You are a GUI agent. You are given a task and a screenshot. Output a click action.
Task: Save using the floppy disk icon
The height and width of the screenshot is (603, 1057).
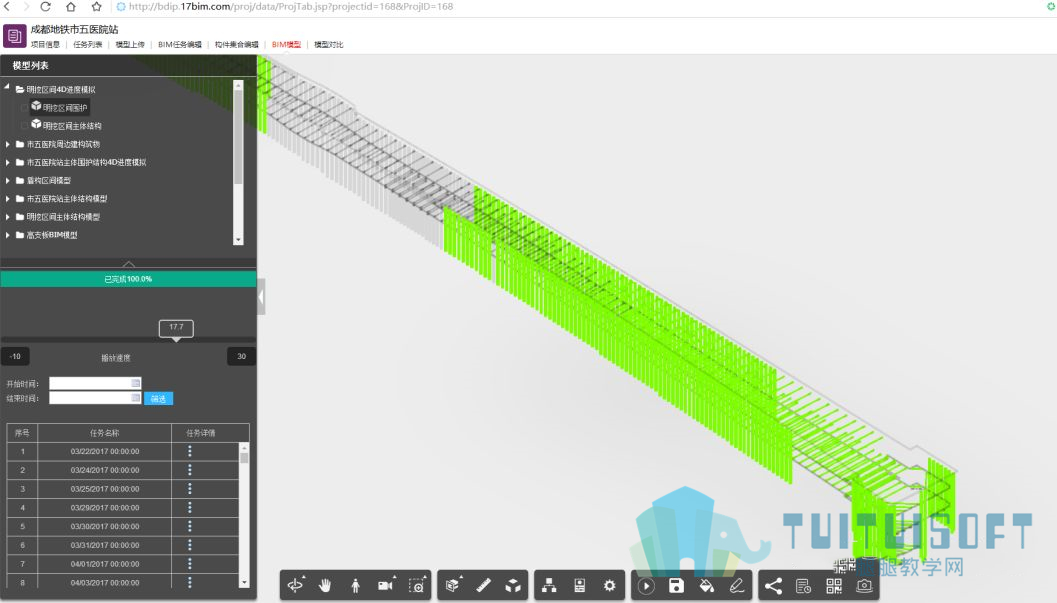click(x=676, y=585)
